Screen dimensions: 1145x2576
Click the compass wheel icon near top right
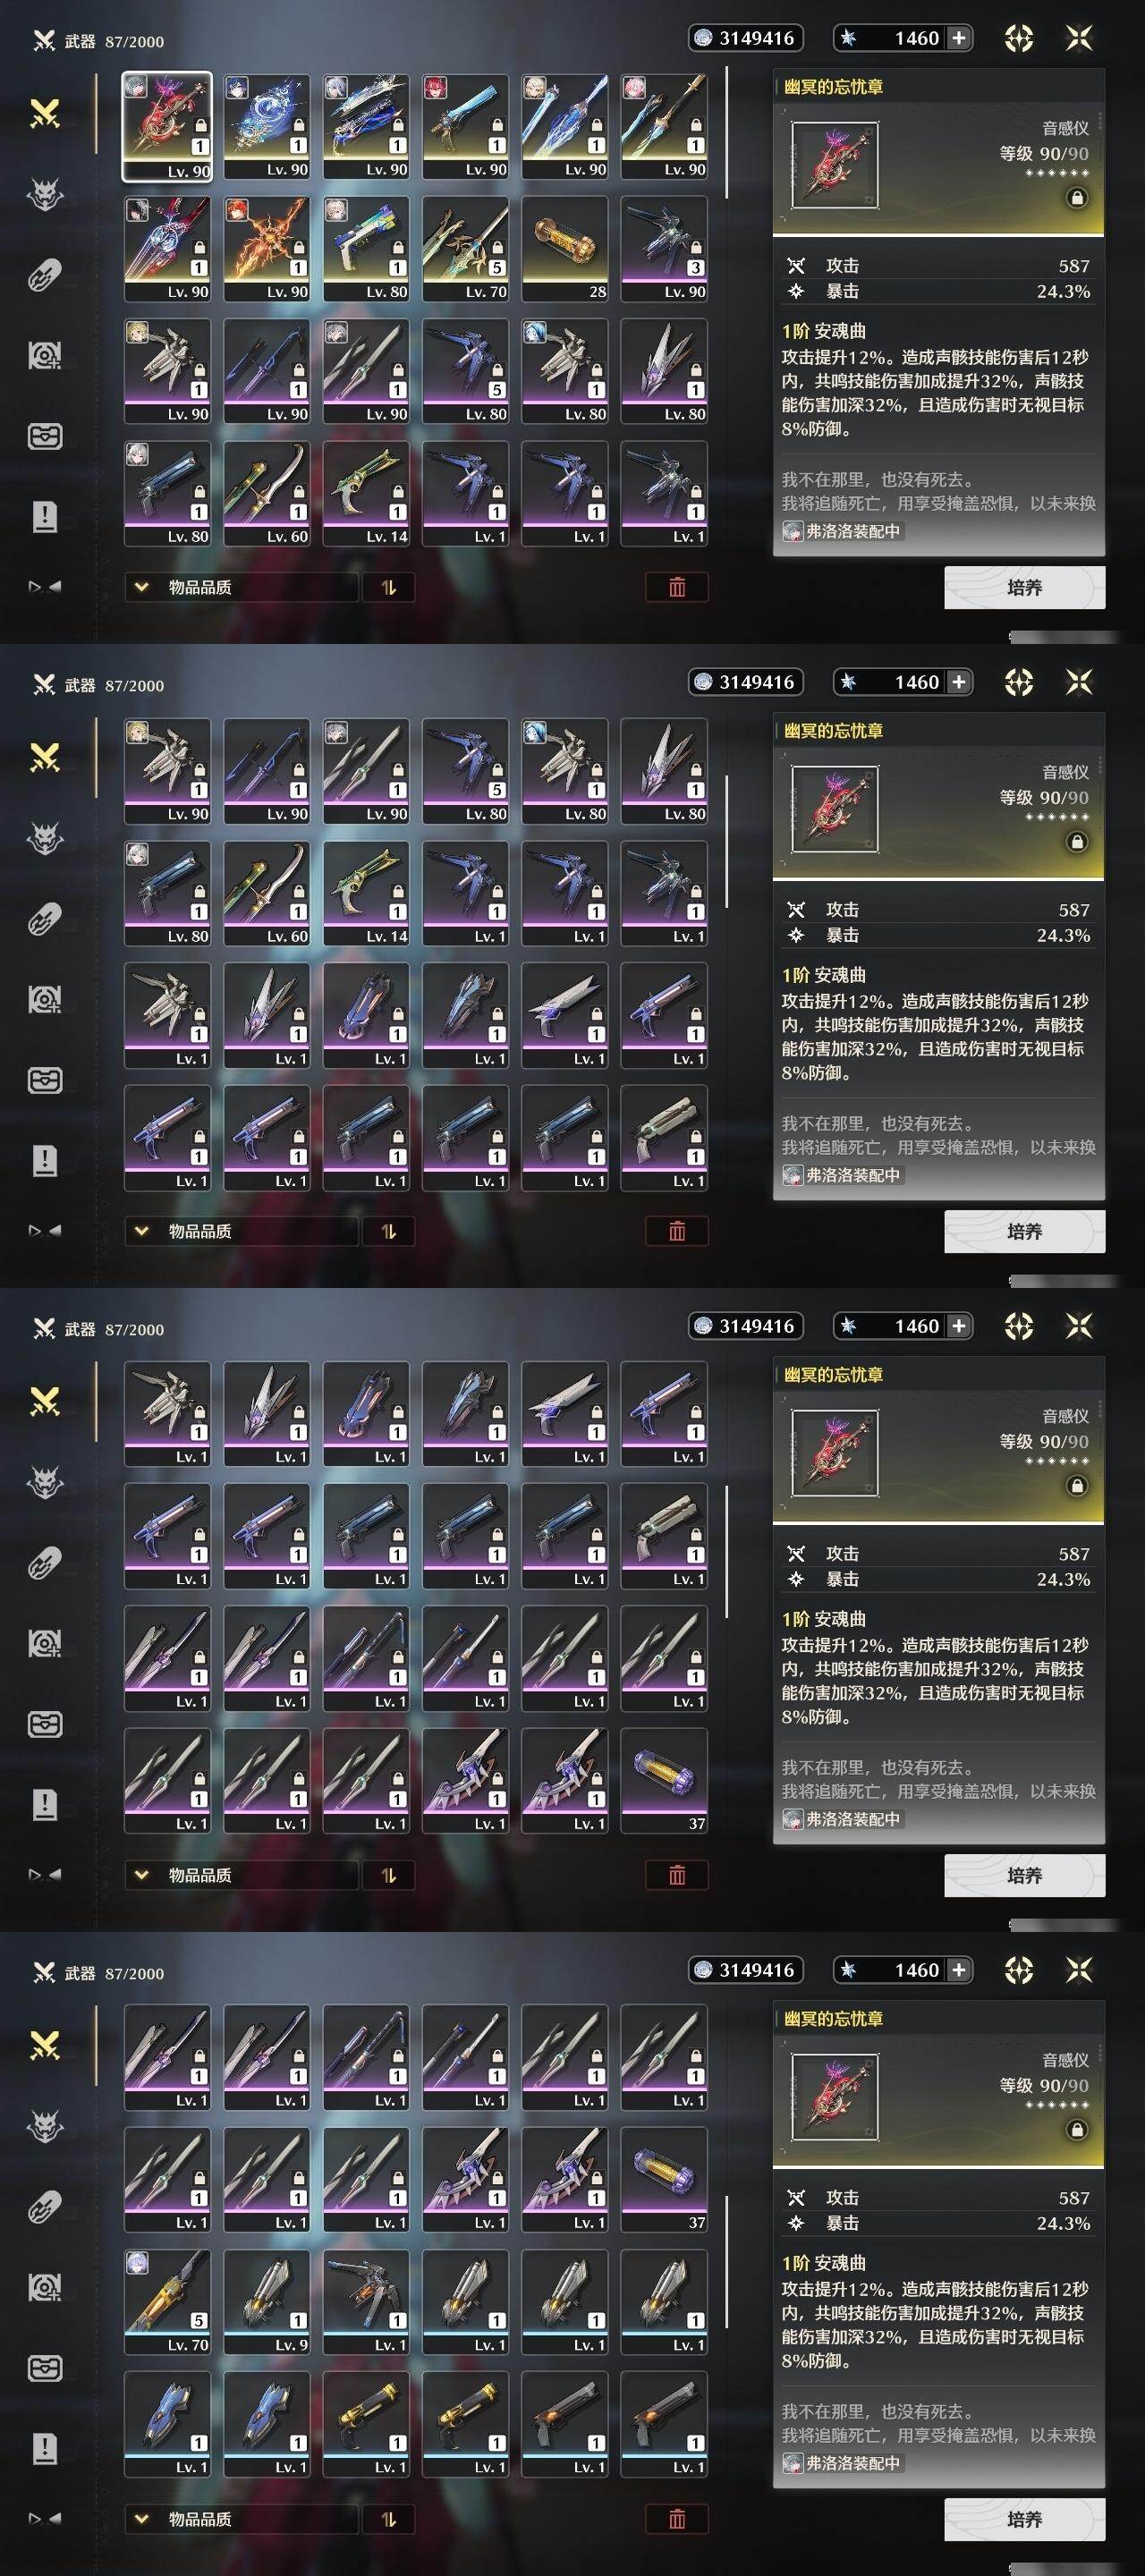1018,38
